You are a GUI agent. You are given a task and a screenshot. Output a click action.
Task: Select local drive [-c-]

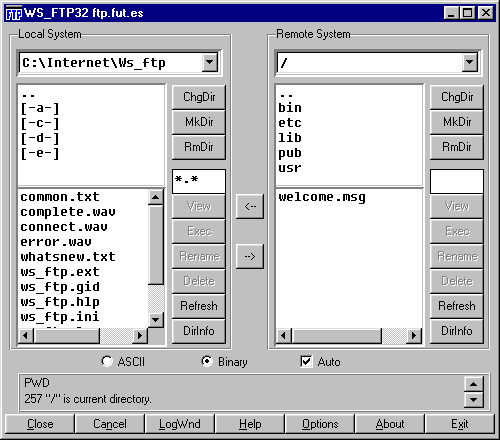pos(40,123)
